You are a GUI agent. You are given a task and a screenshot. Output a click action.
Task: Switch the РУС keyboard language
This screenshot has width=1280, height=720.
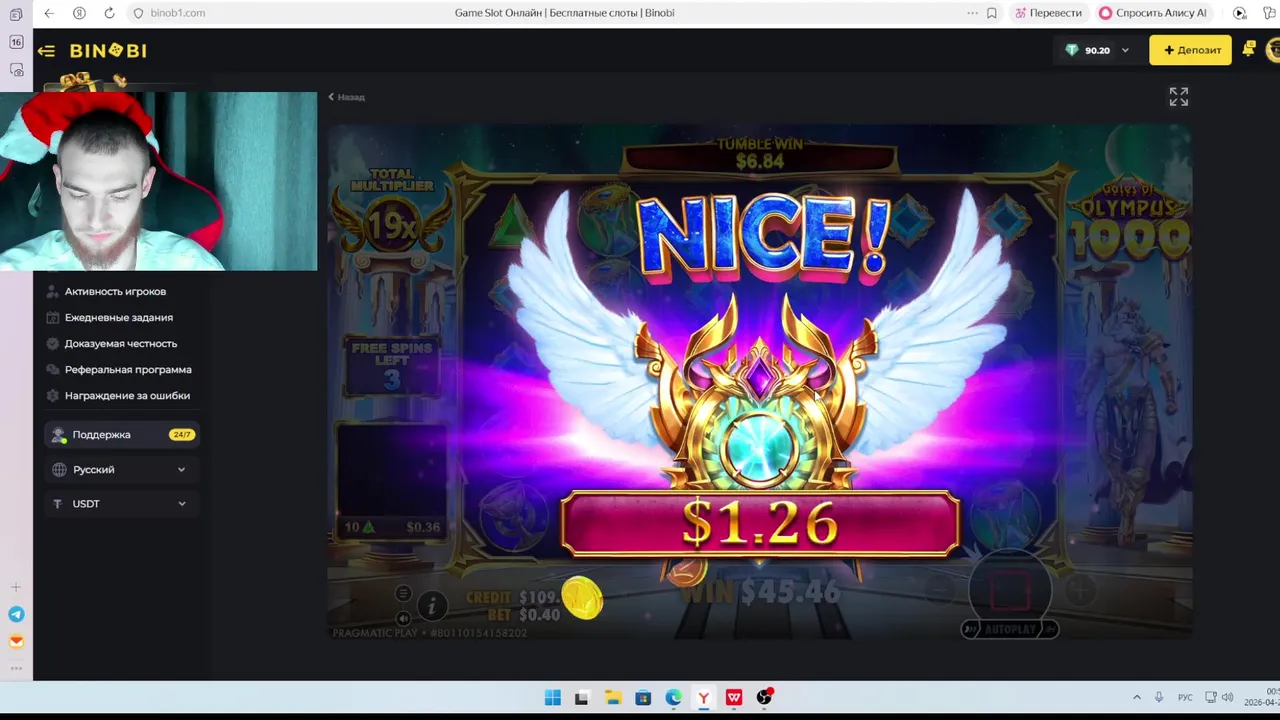(x=1185, y=697)
